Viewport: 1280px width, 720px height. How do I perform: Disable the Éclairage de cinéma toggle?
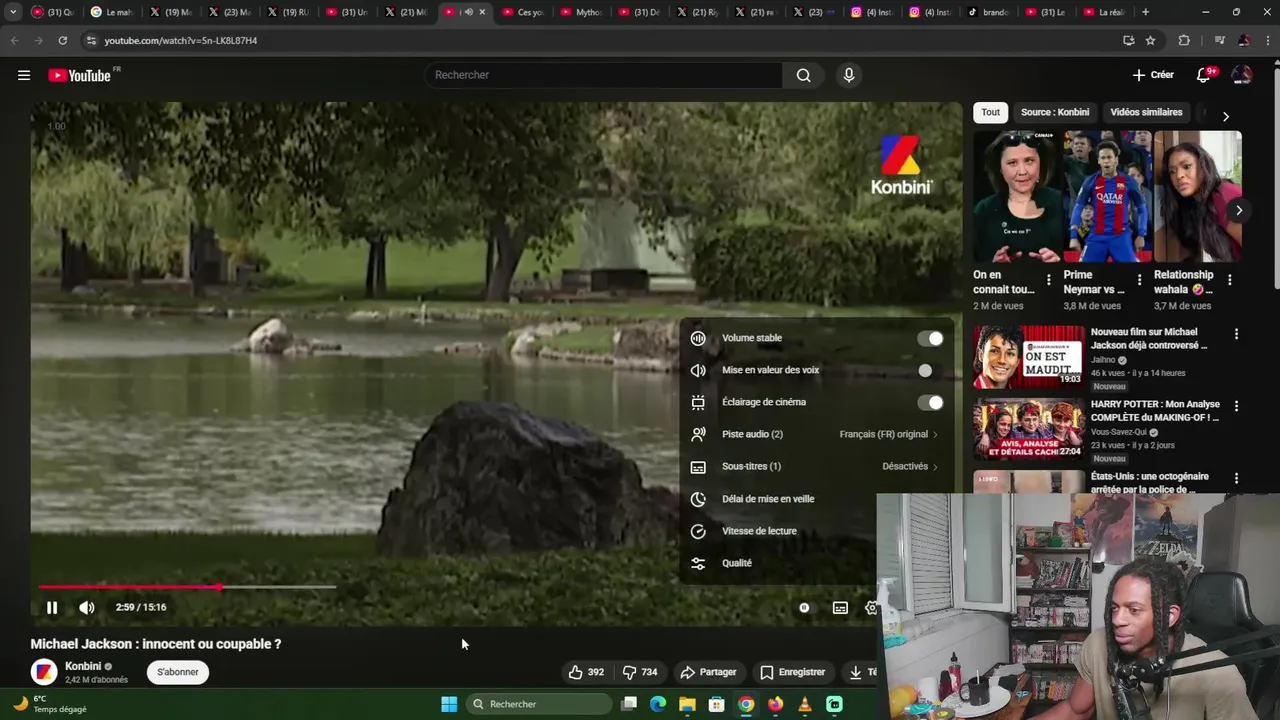[x=930, y=402]
